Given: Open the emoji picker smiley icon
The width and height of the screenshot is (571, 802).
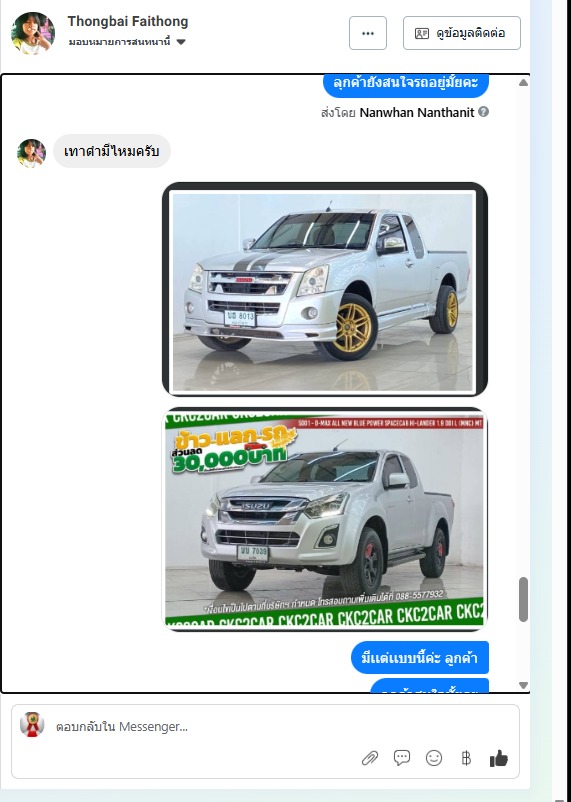Looking at the screenshot, I should pyautogui.click(x=434, y=758).
